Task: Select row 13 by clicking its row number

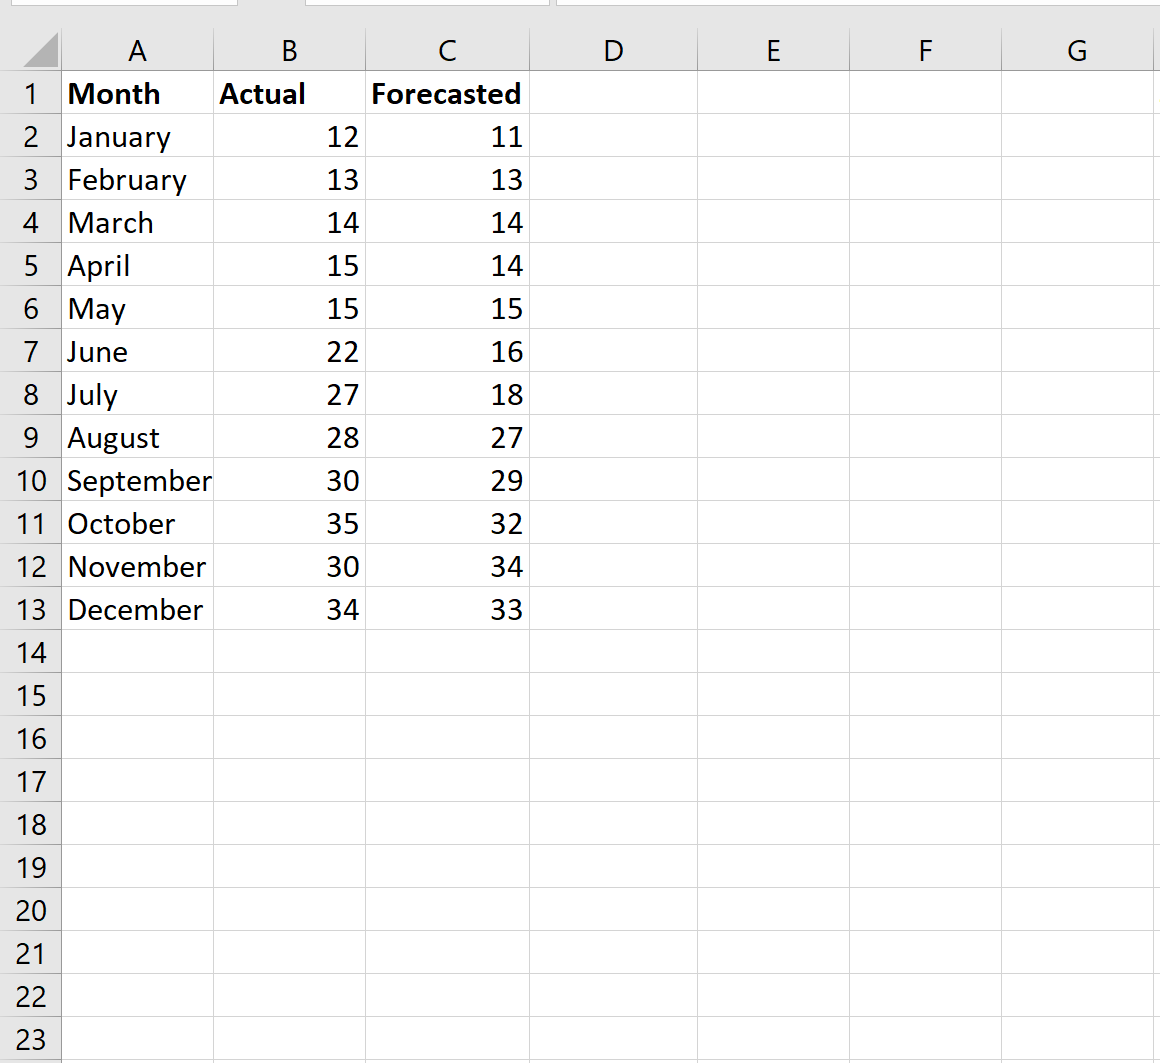Action: 31,609
